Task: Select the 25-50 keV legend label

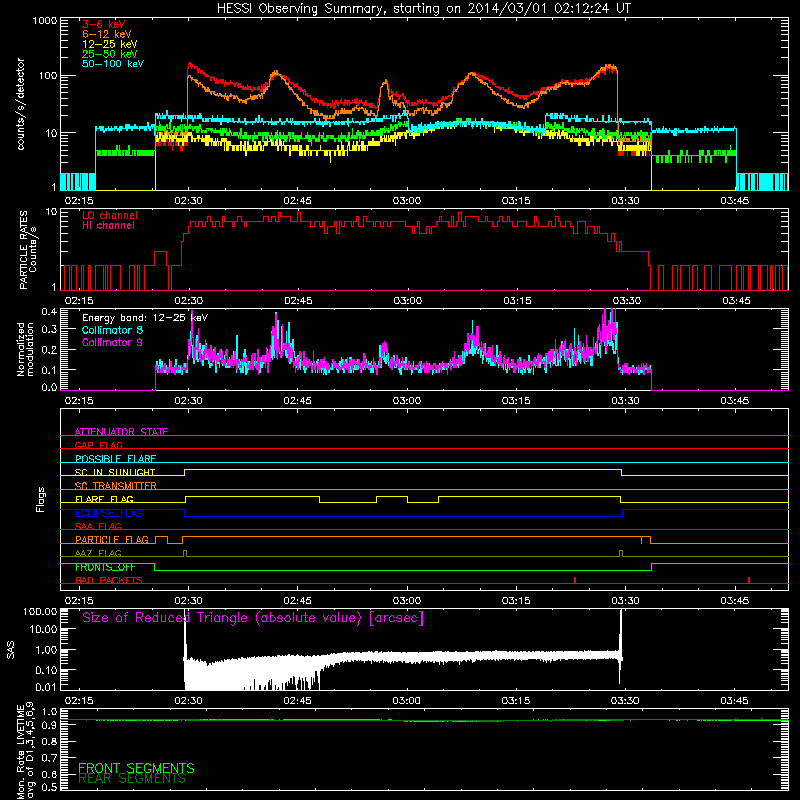Action: [110, 54]
